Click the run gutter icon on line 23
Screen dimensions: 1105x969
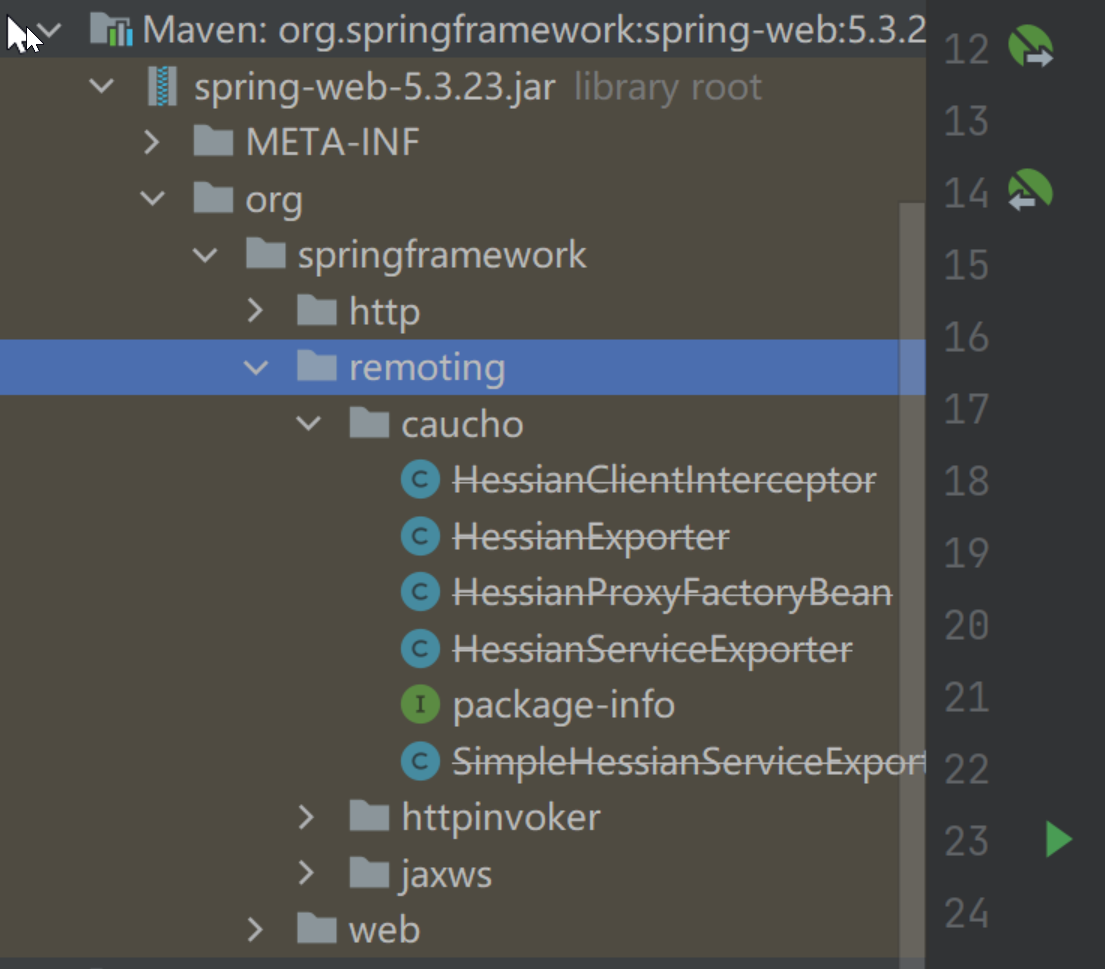click(x=1058, y=839)
